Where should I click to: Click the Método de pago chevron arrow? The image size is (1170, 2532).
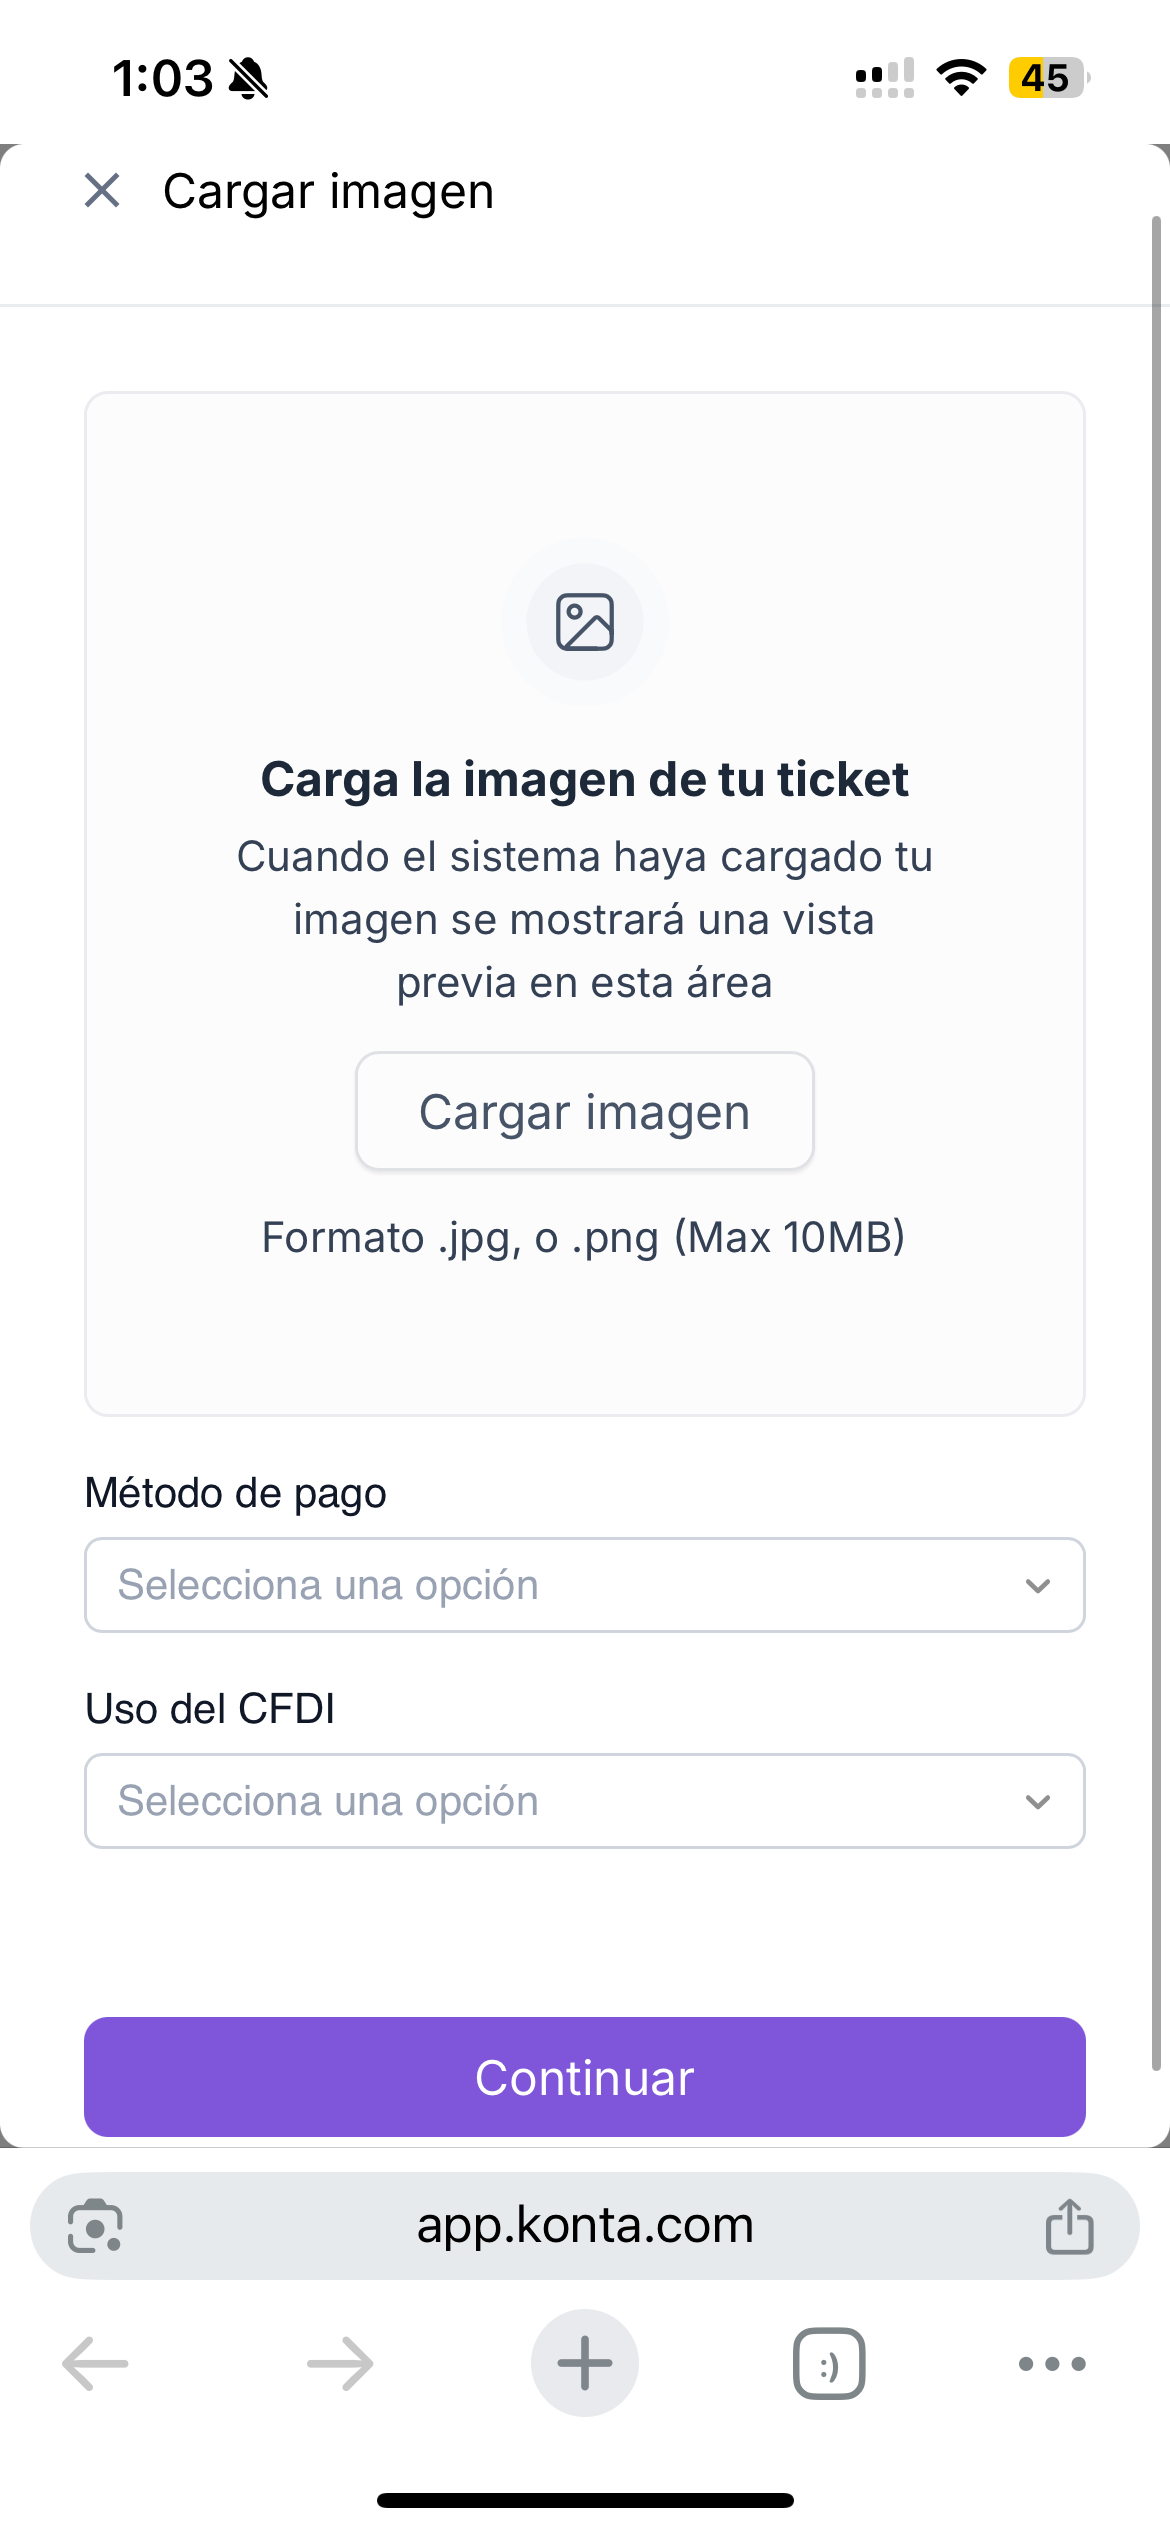coord(1038,1586)
